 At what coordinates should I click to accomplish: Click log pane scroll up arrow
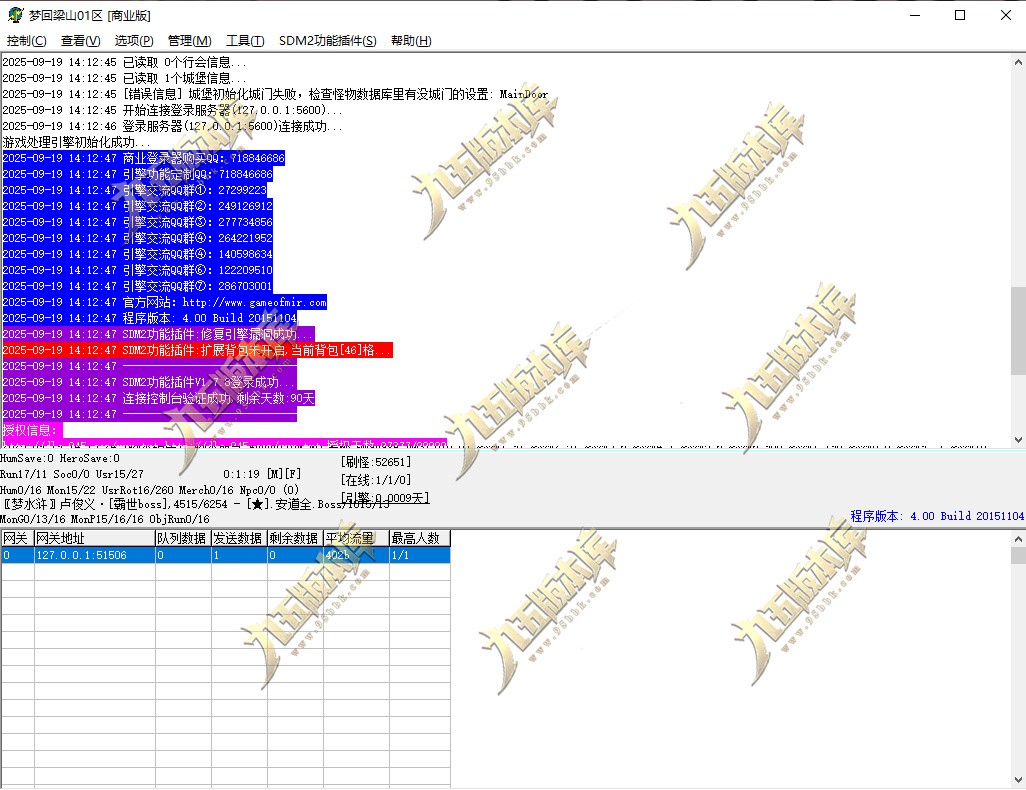coord(1017,62)
